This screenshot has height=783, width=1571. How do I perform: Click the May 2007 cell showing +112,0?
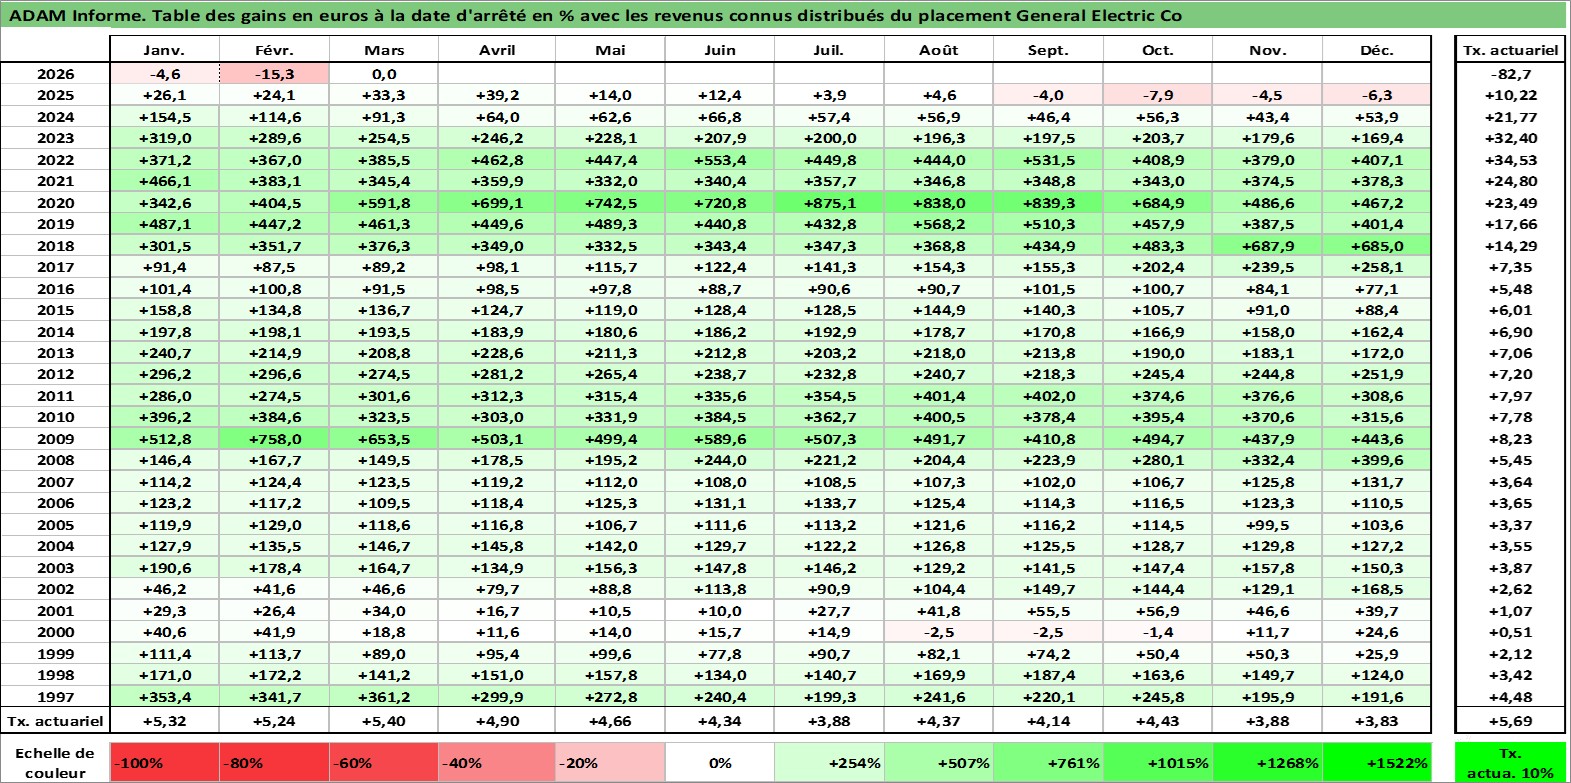pyautogui.click(x=609, y=482)
